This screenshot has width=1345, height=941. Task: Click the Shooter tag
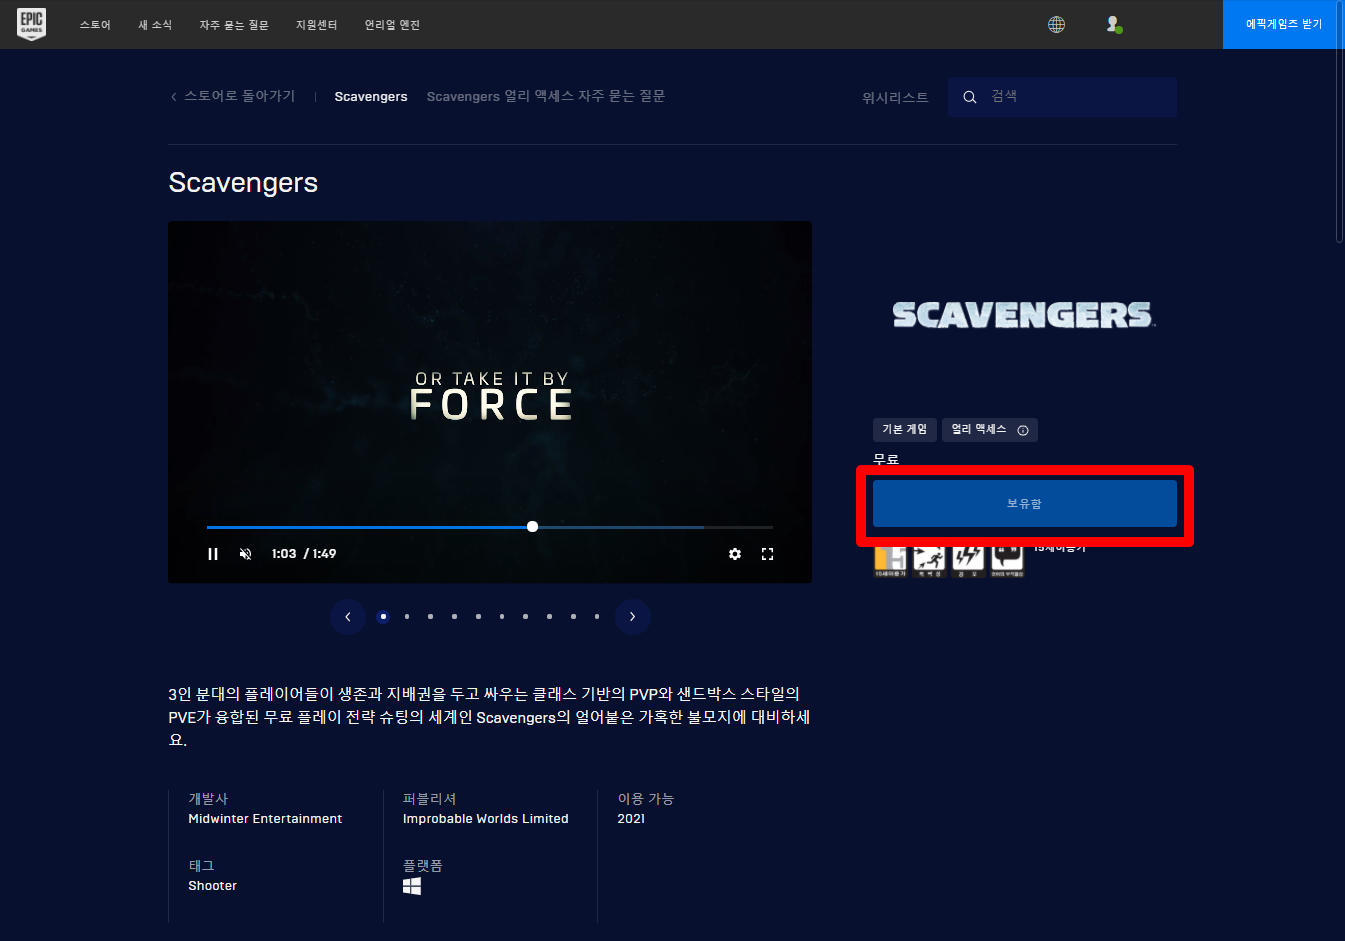[213, 886]
